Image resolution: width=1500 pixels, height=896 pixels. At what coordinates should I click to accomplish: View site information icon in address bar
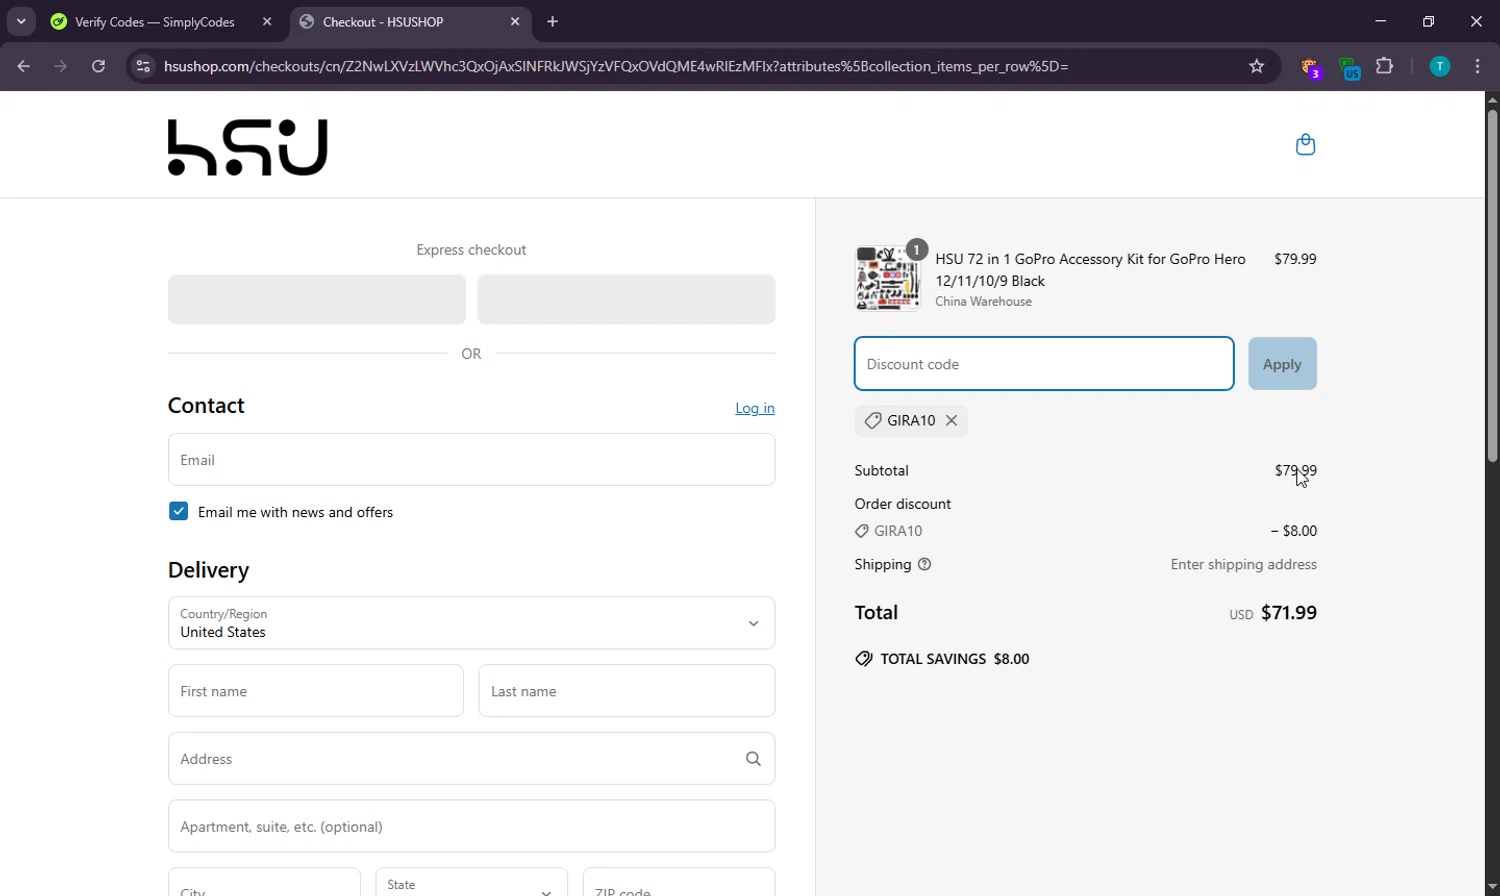(x=143, y=66)
